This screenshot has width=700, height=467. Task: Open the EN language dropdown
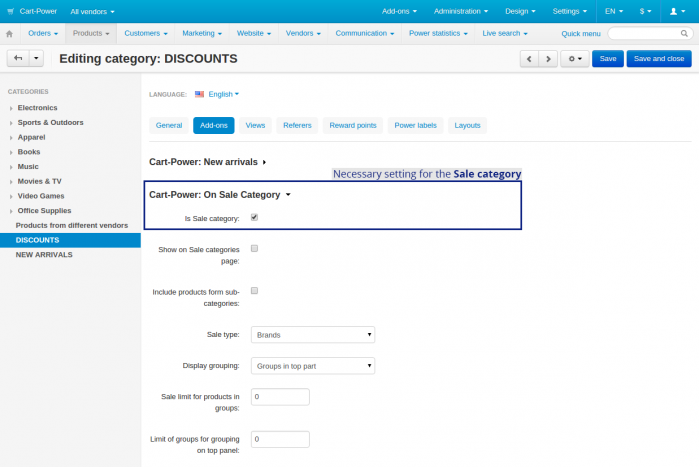[x=614, y=11]
